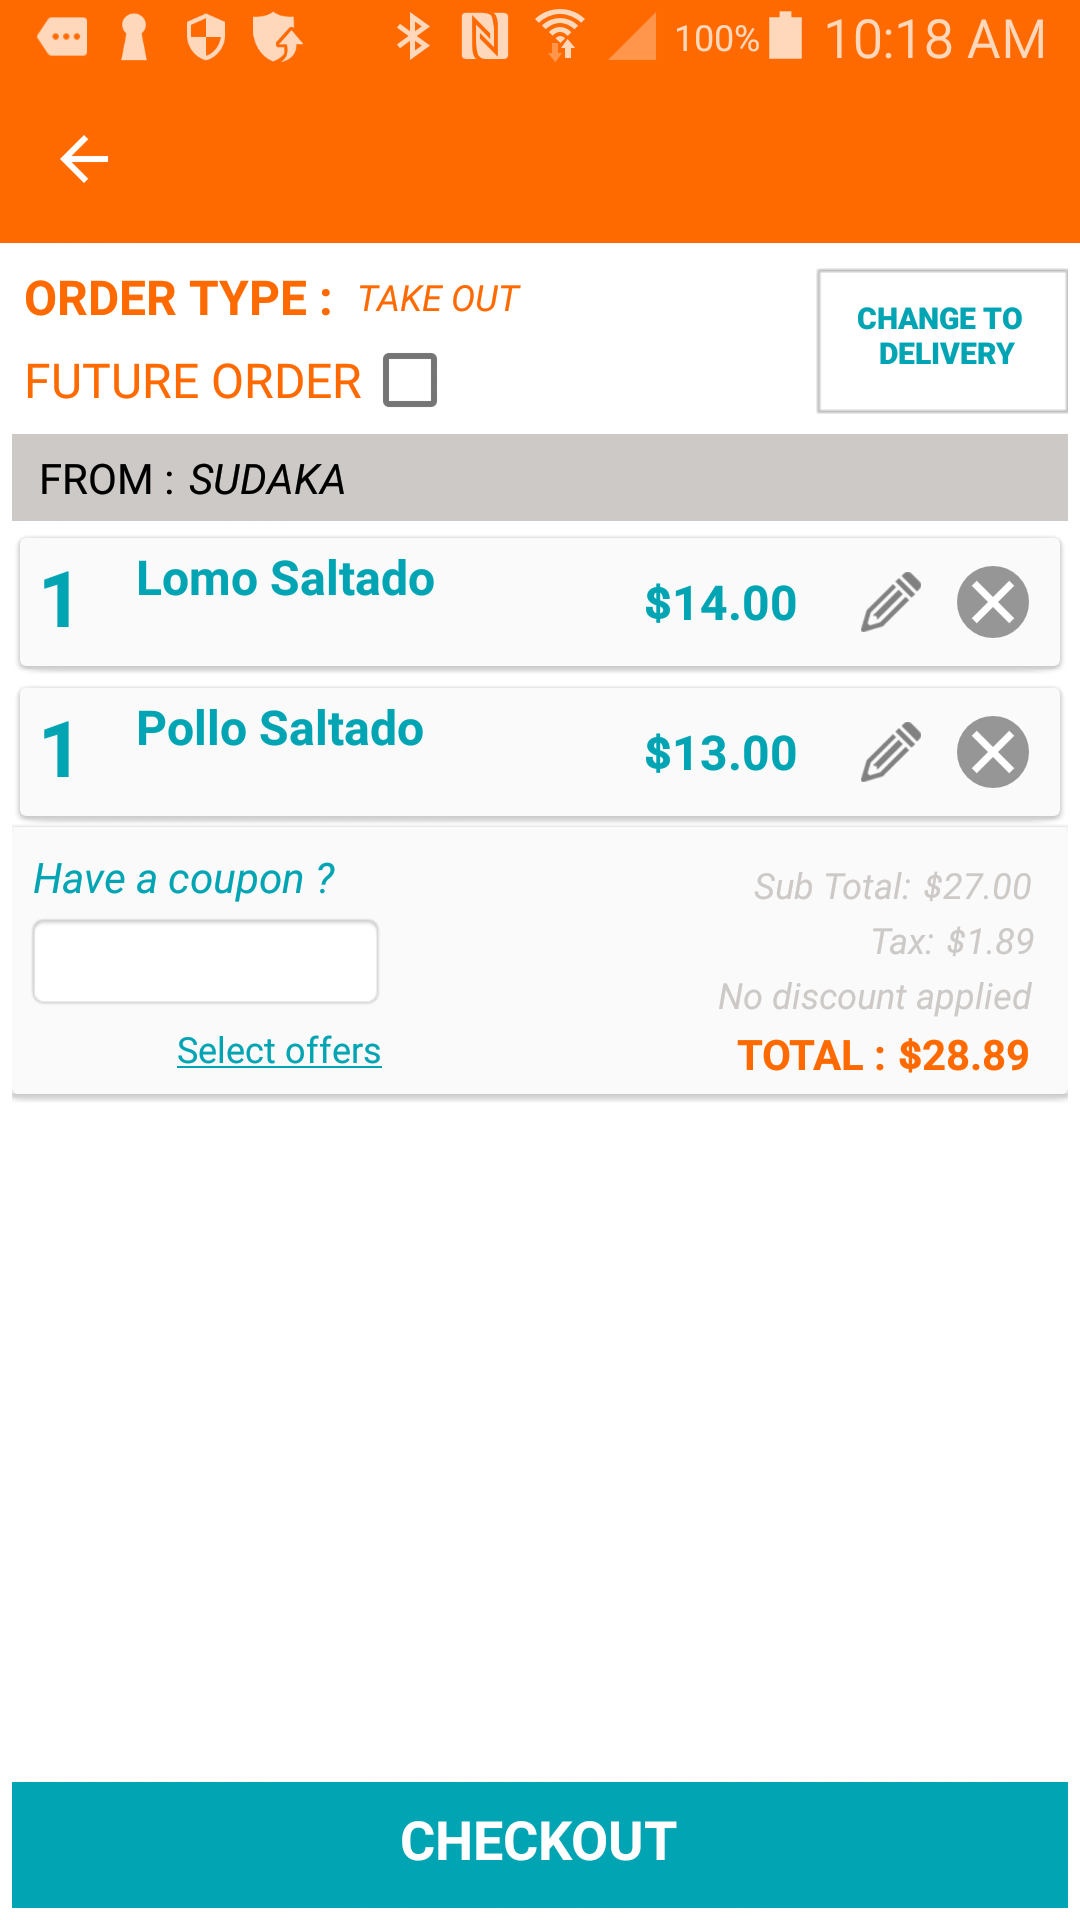1080x1920 pixels.
Task: Remove Lomo Saltado from the order
Action: (992, 602)
